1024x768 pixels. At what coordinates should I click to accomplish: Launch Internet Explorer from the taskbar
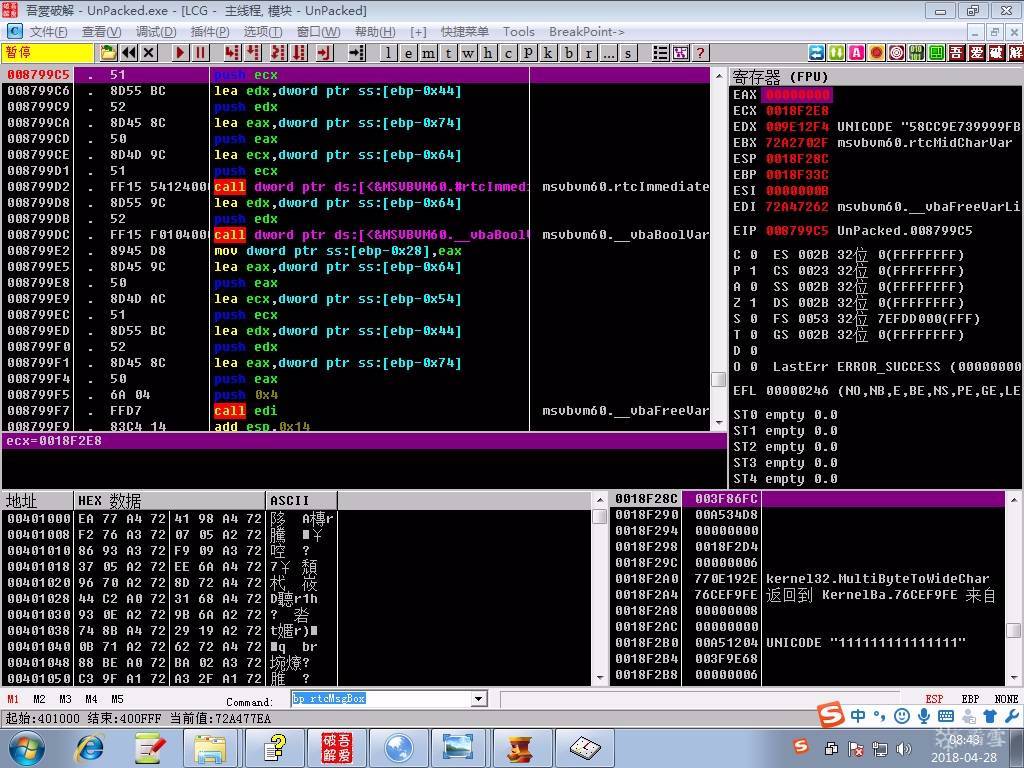click(90, 748)
